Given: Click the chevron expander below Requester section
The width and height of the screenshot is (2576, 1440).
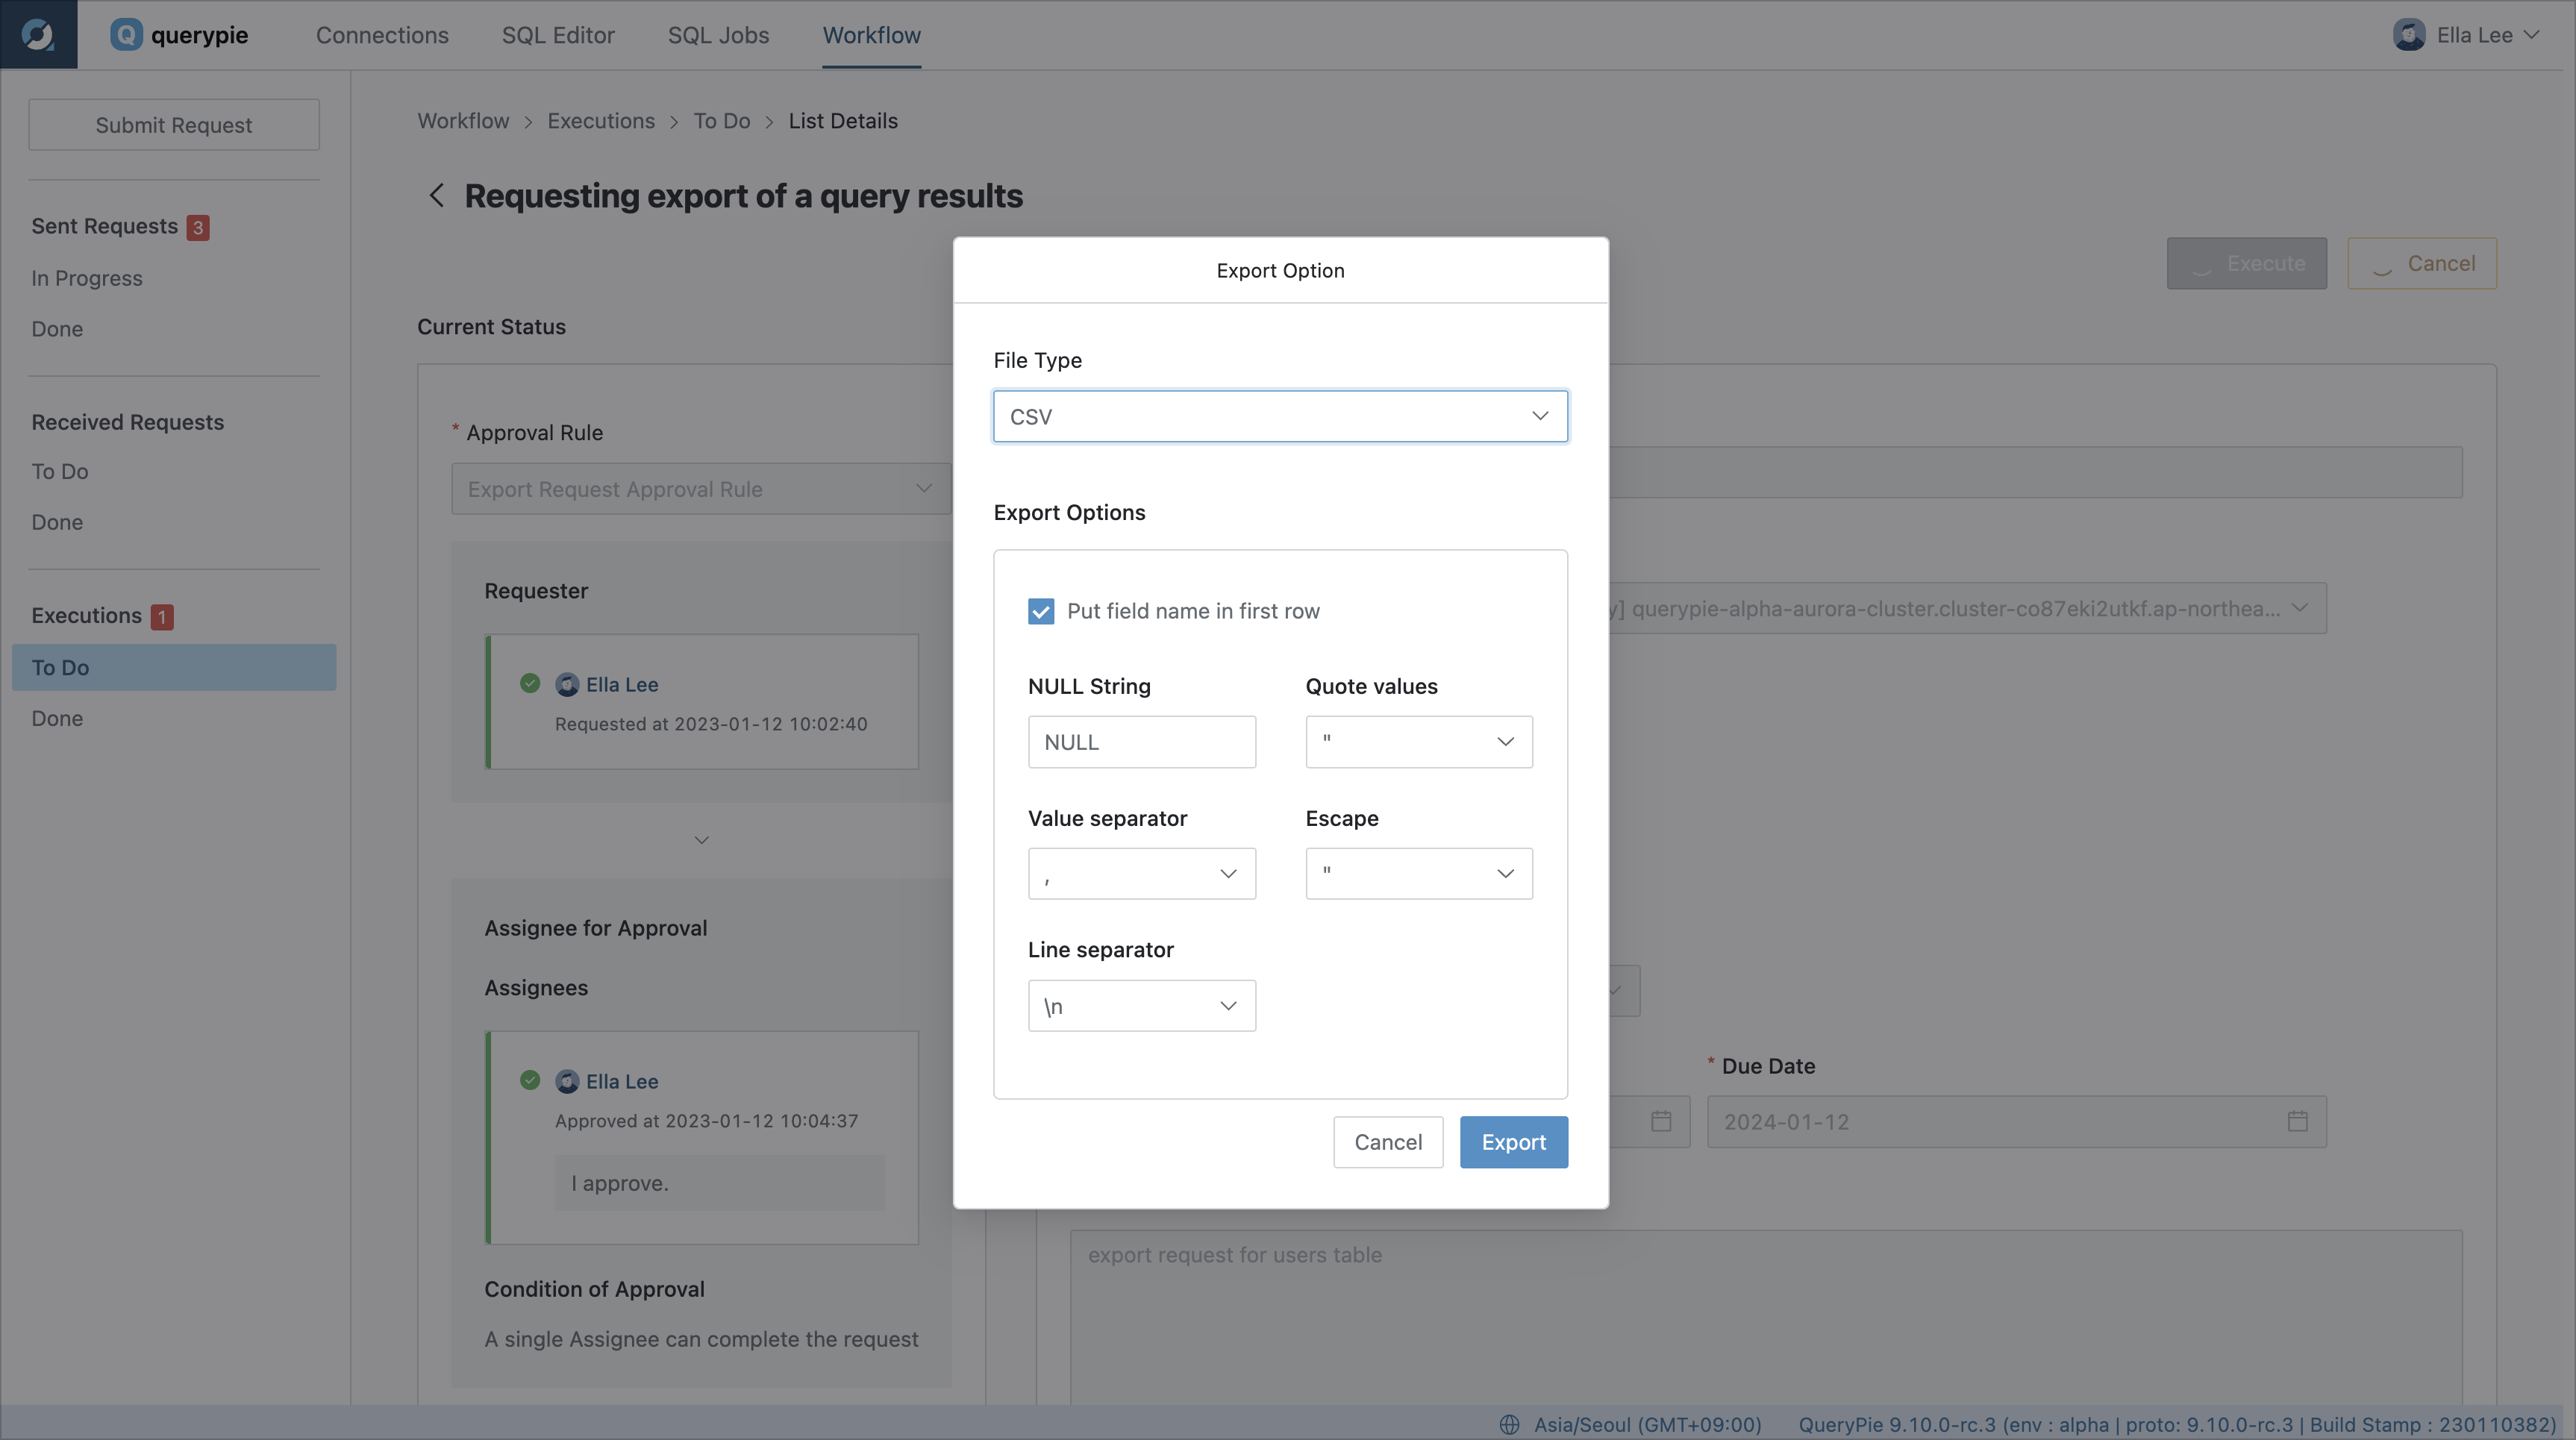Looking at the screenshot, I should pos(702,840).
